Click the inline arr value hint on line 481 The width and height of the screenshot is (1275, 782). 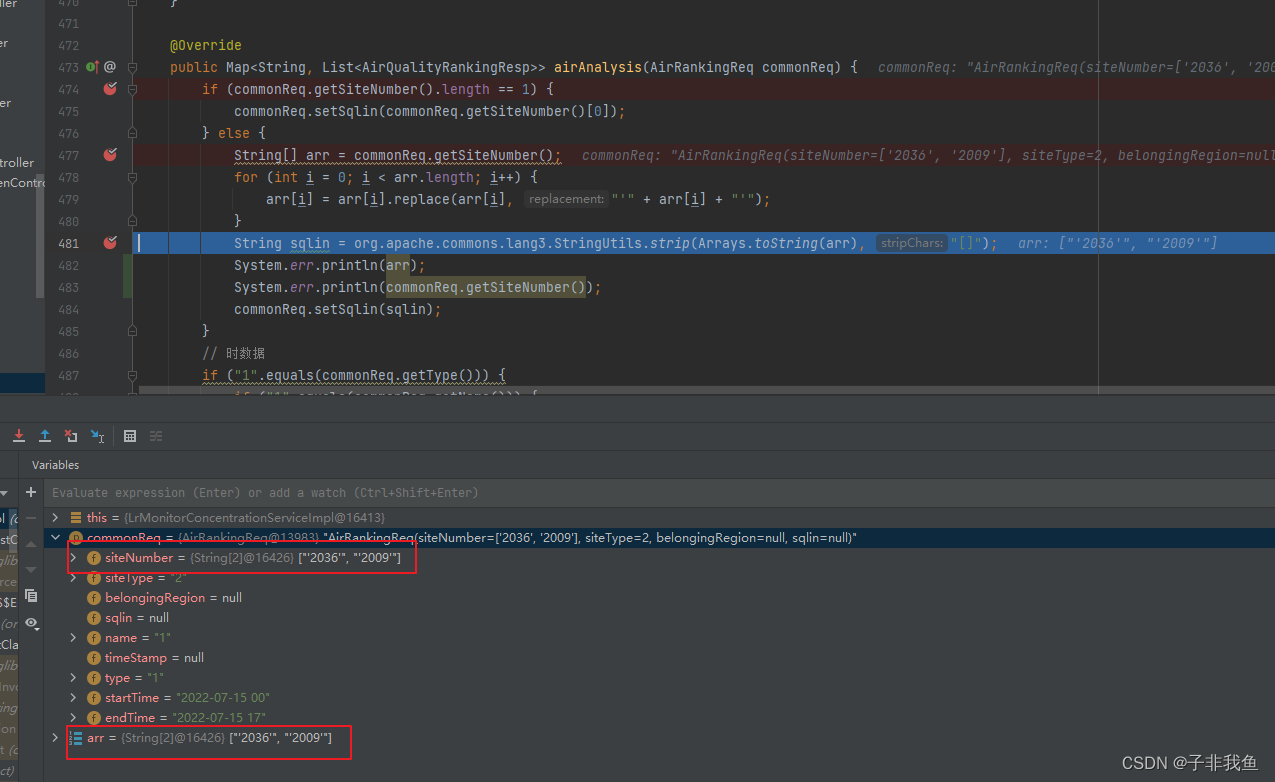(1118, 243)
